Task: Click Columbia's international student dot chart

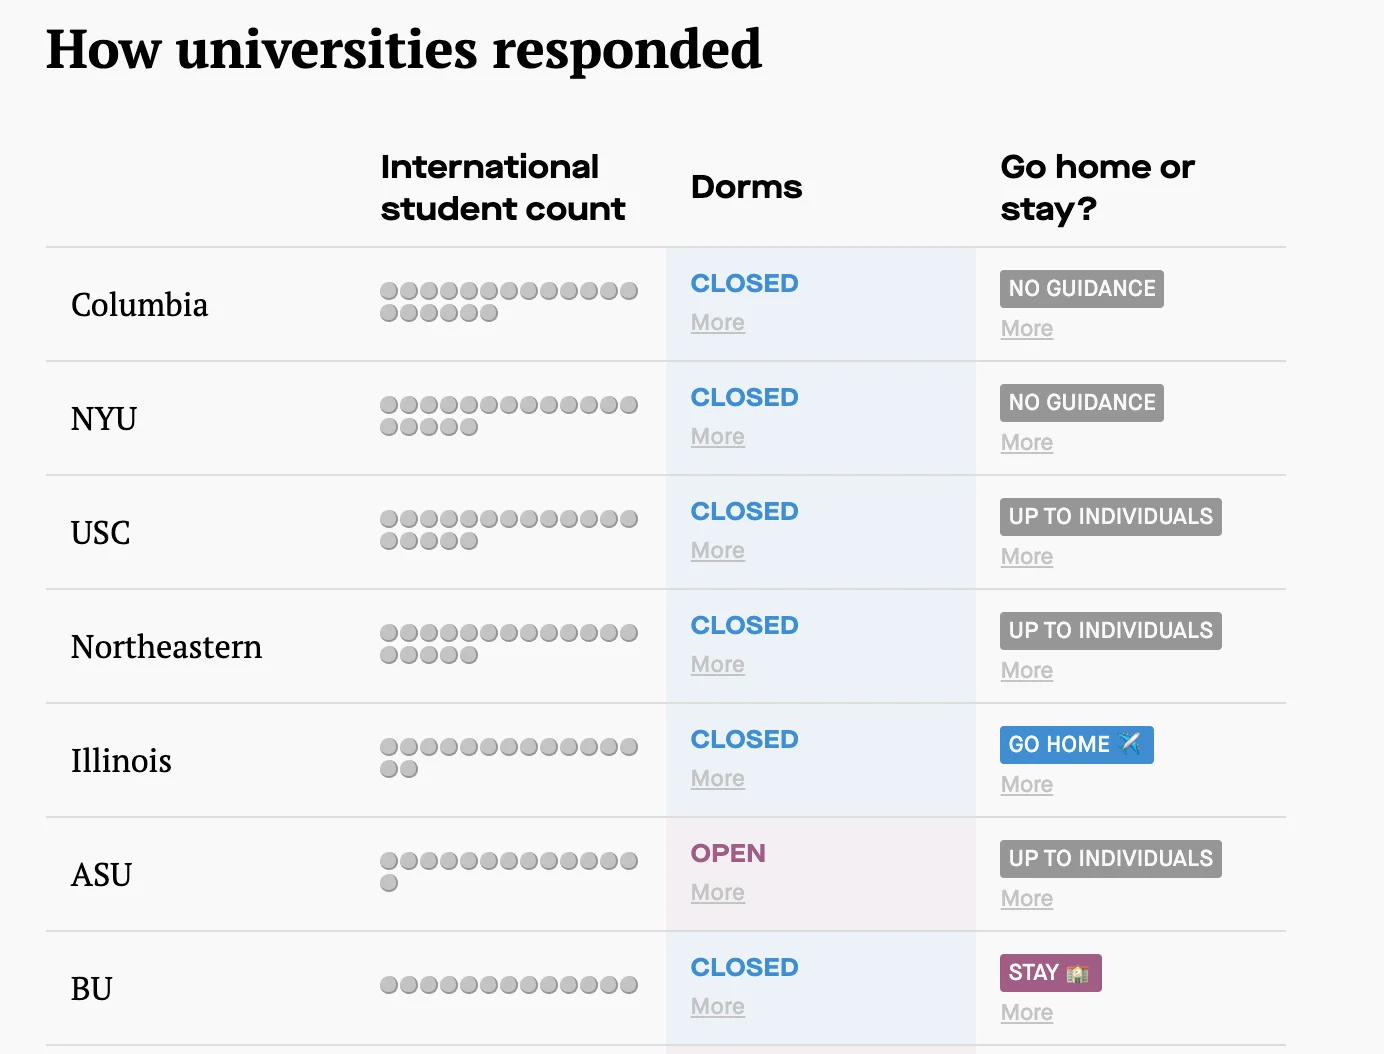Action: click(509, 302)
